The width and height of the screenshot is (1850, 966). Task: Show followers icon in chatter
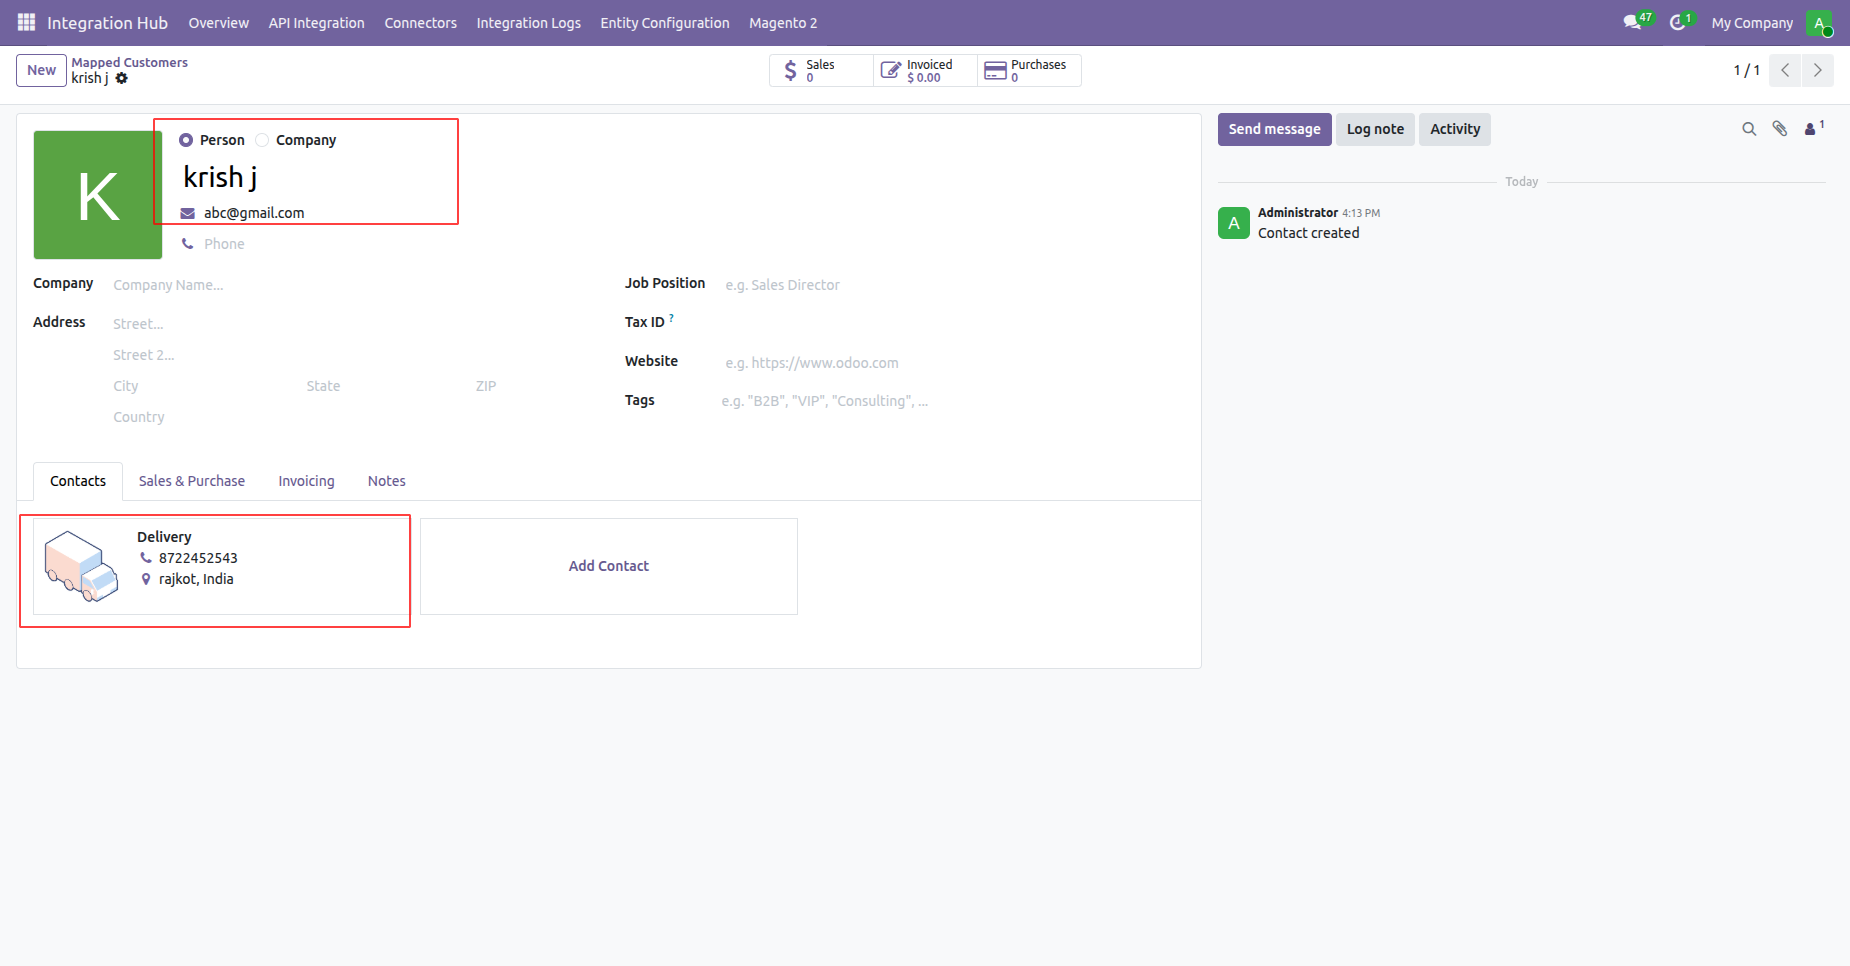(x=1813, y=128)
